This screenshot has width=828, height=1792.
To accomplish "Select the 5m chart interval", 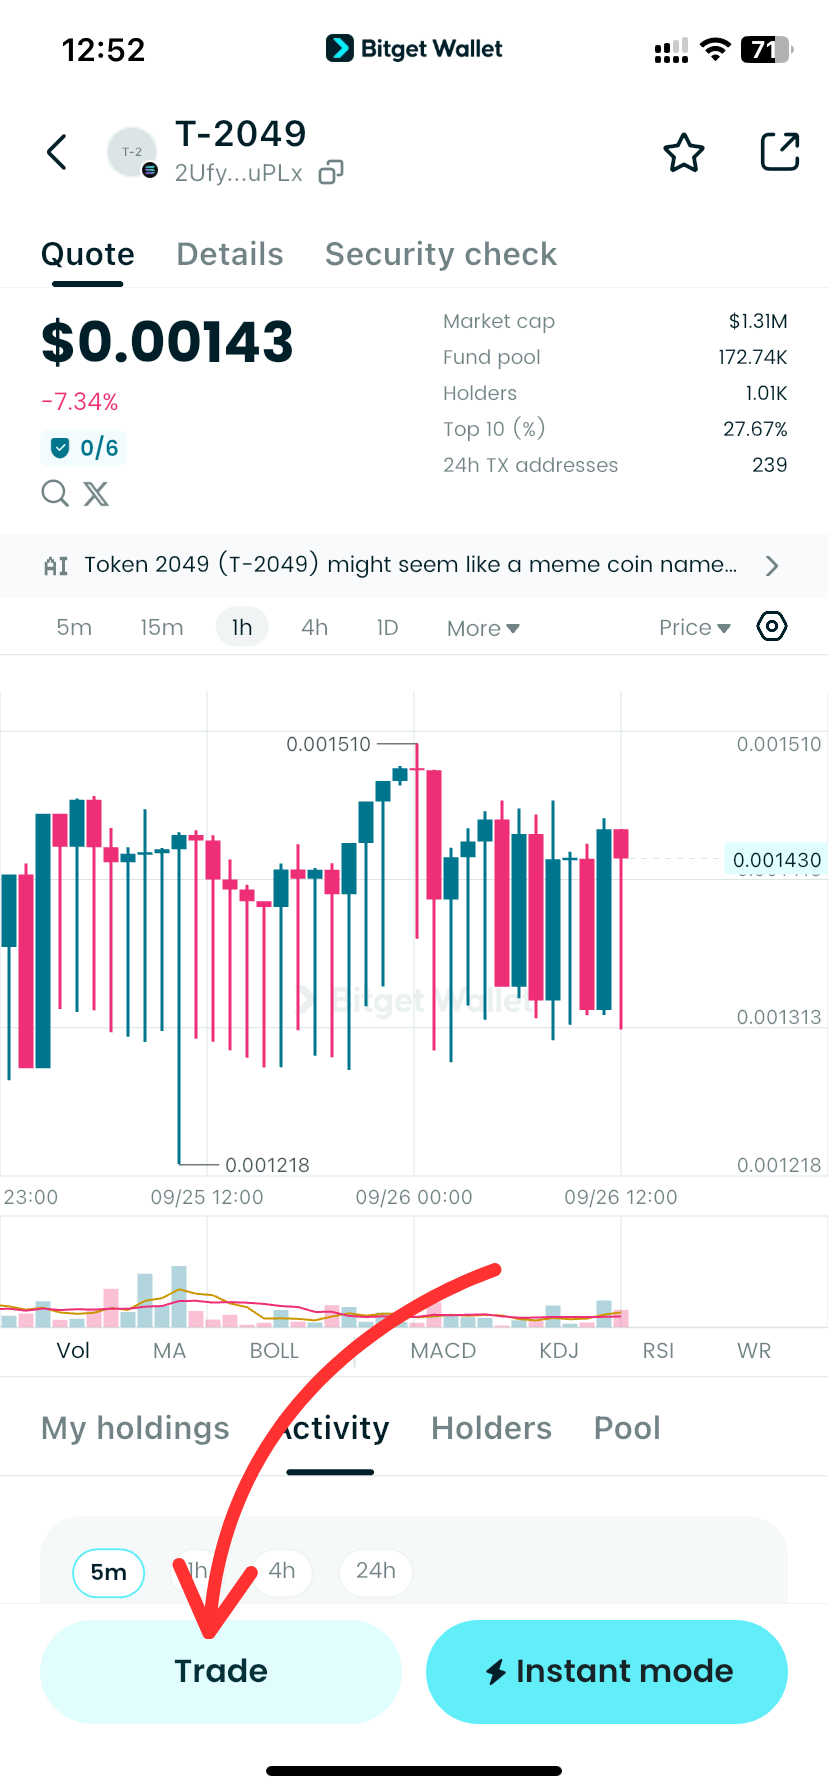I will pos(74,628).
